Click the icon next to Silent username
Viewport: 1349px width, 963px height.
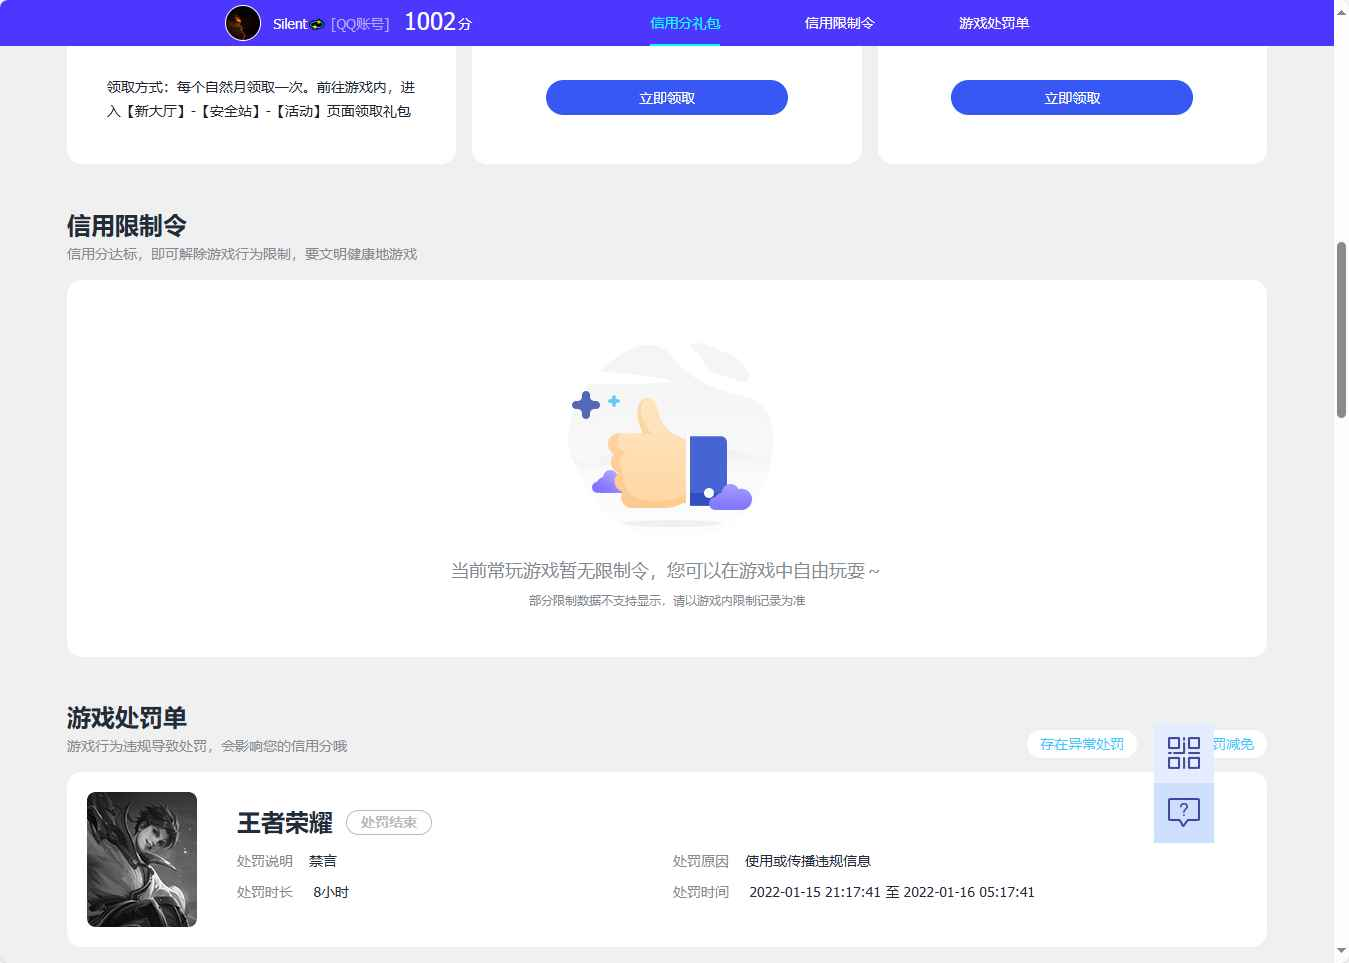[x=317, y=24]
